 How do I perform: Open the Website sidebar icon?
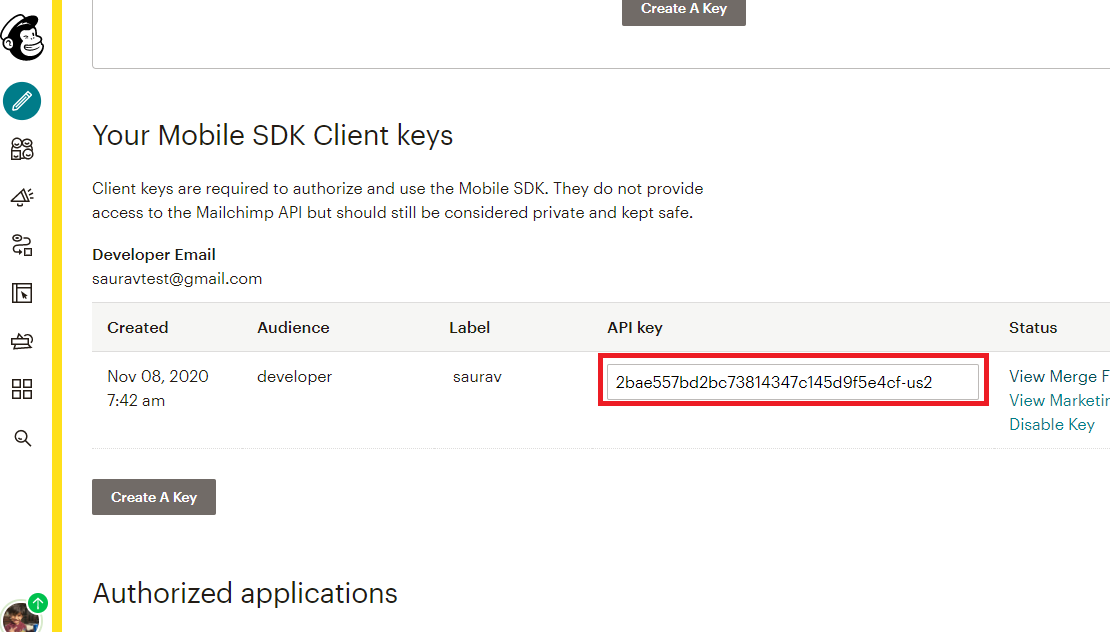(x=22, y=293)
